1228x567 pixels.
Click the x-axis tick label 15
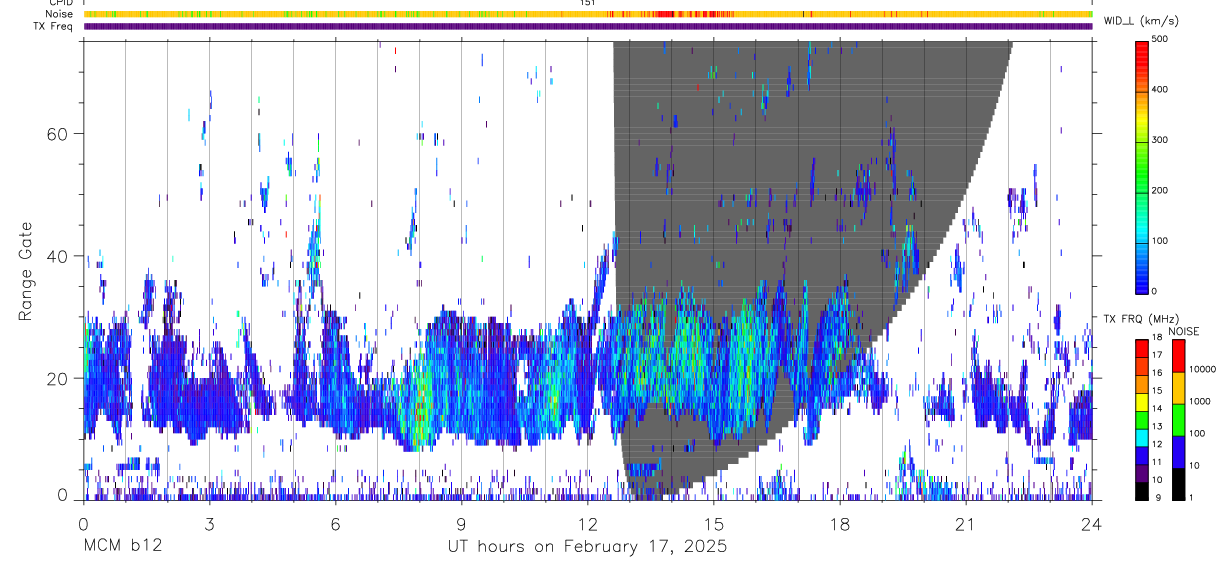pos(714,524)
